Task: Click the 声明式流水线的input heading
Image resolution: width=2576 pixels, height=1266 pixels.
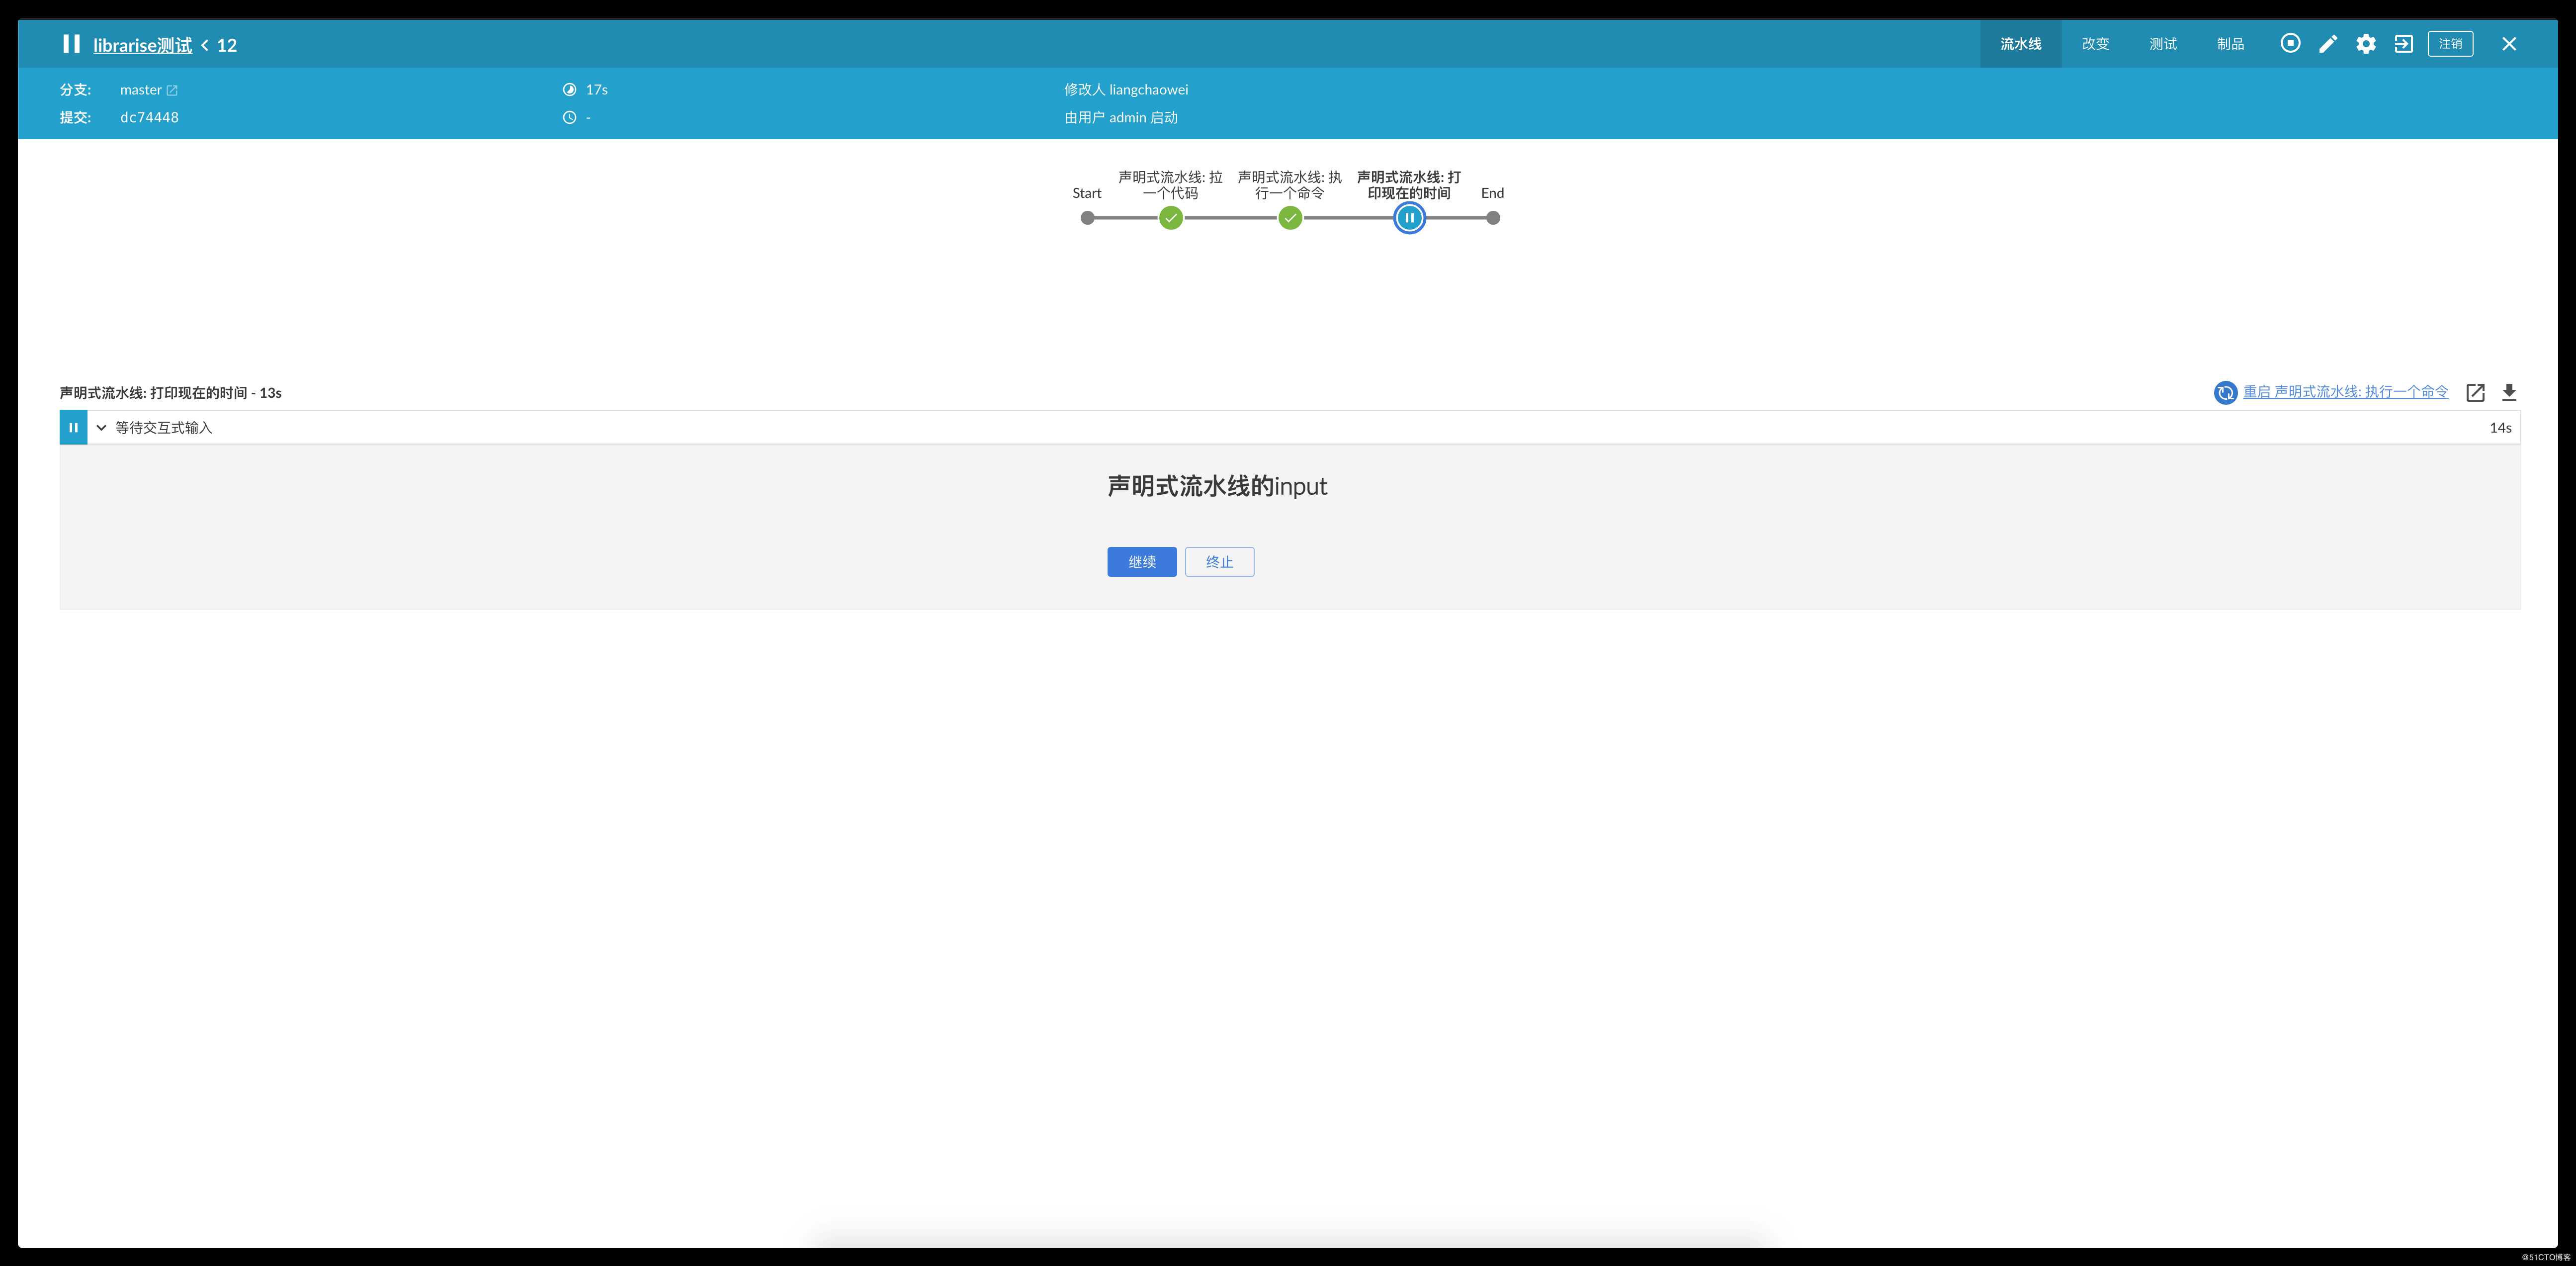Action: pos(1217,487)
